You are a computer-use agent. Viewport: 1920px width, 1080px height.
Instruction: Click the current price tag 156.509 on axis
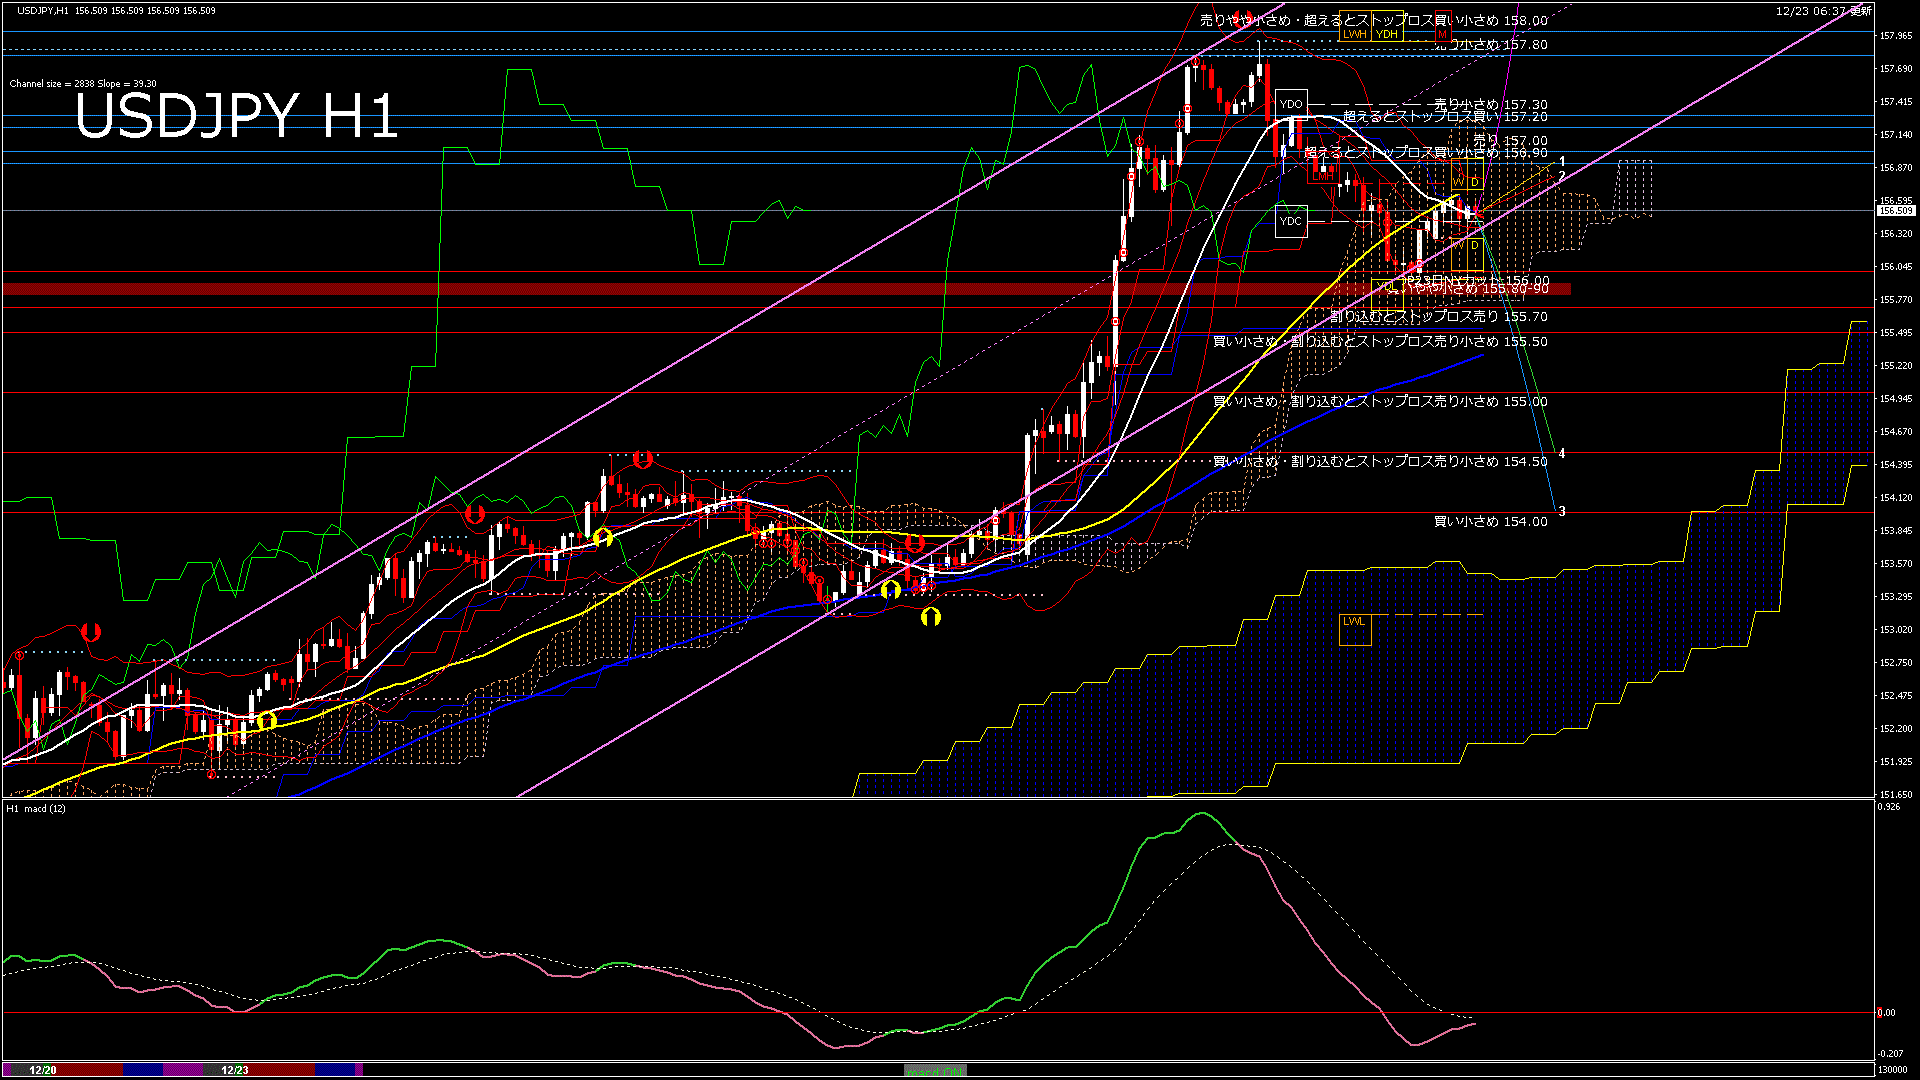1896,211
